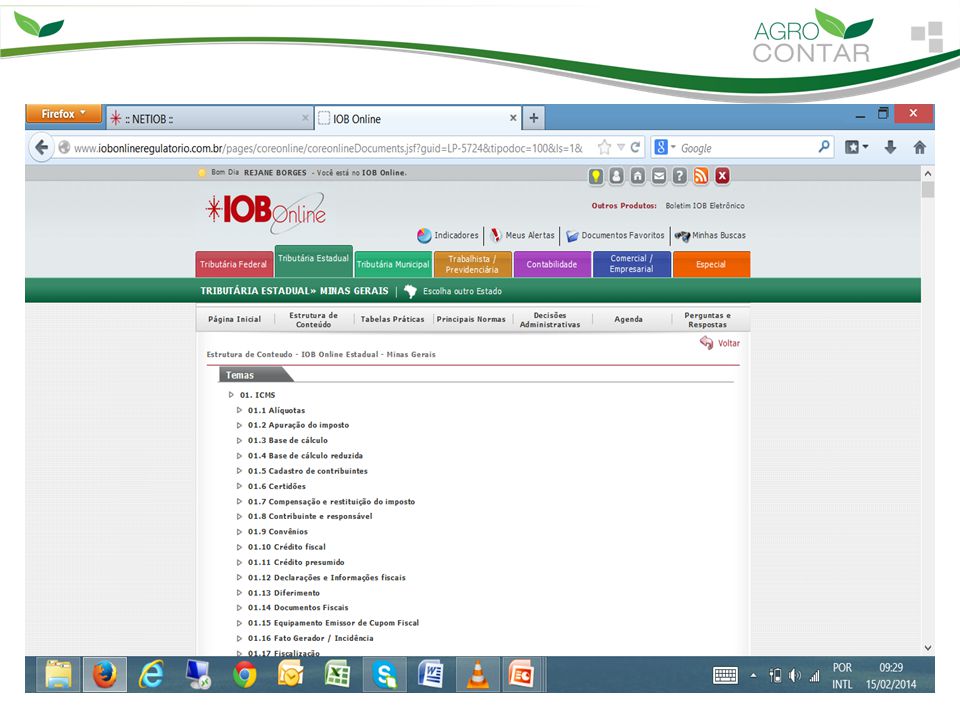Screen dimensions: 960x720
Task: Open Tabelas Práticas menu item
Action: tap(392, 319)
